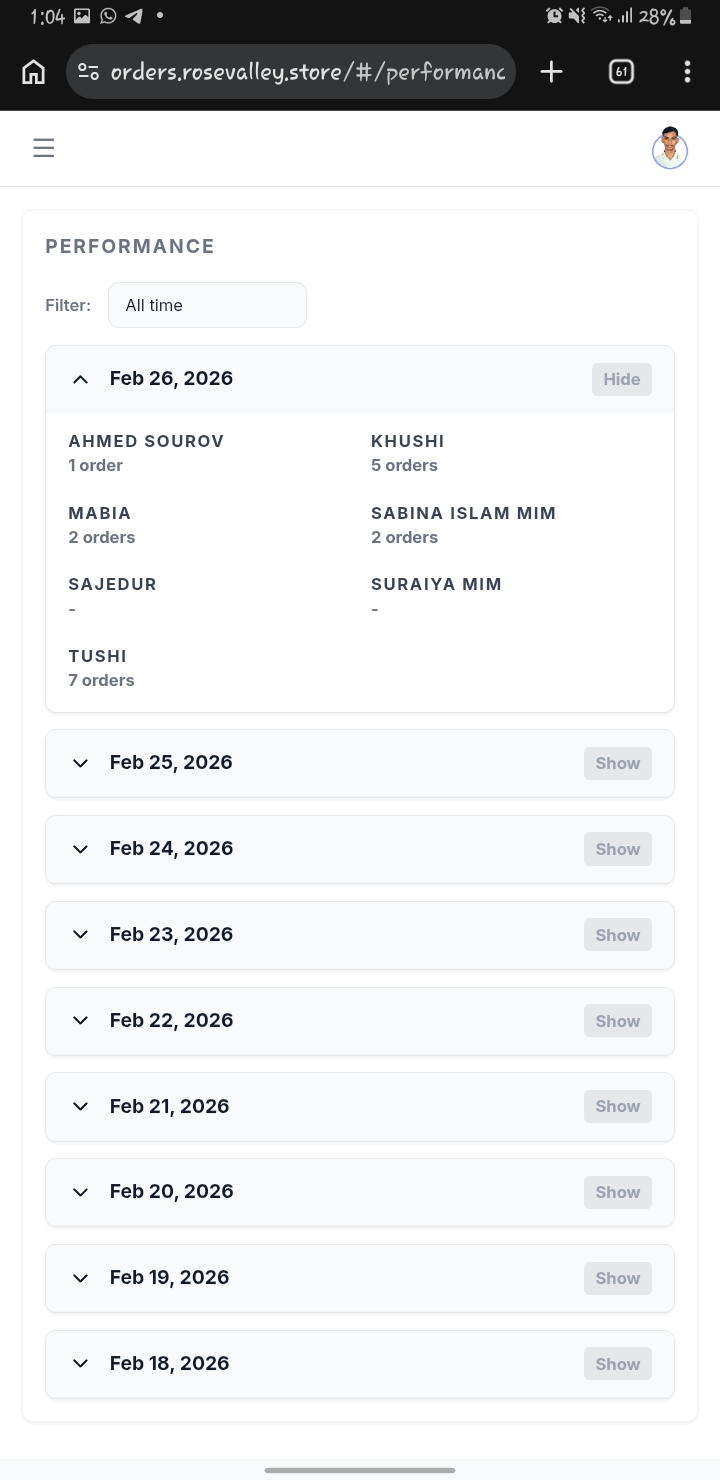Go to browser home page
This screenshot has height=1480, width=720.
[x=33, y=72]
